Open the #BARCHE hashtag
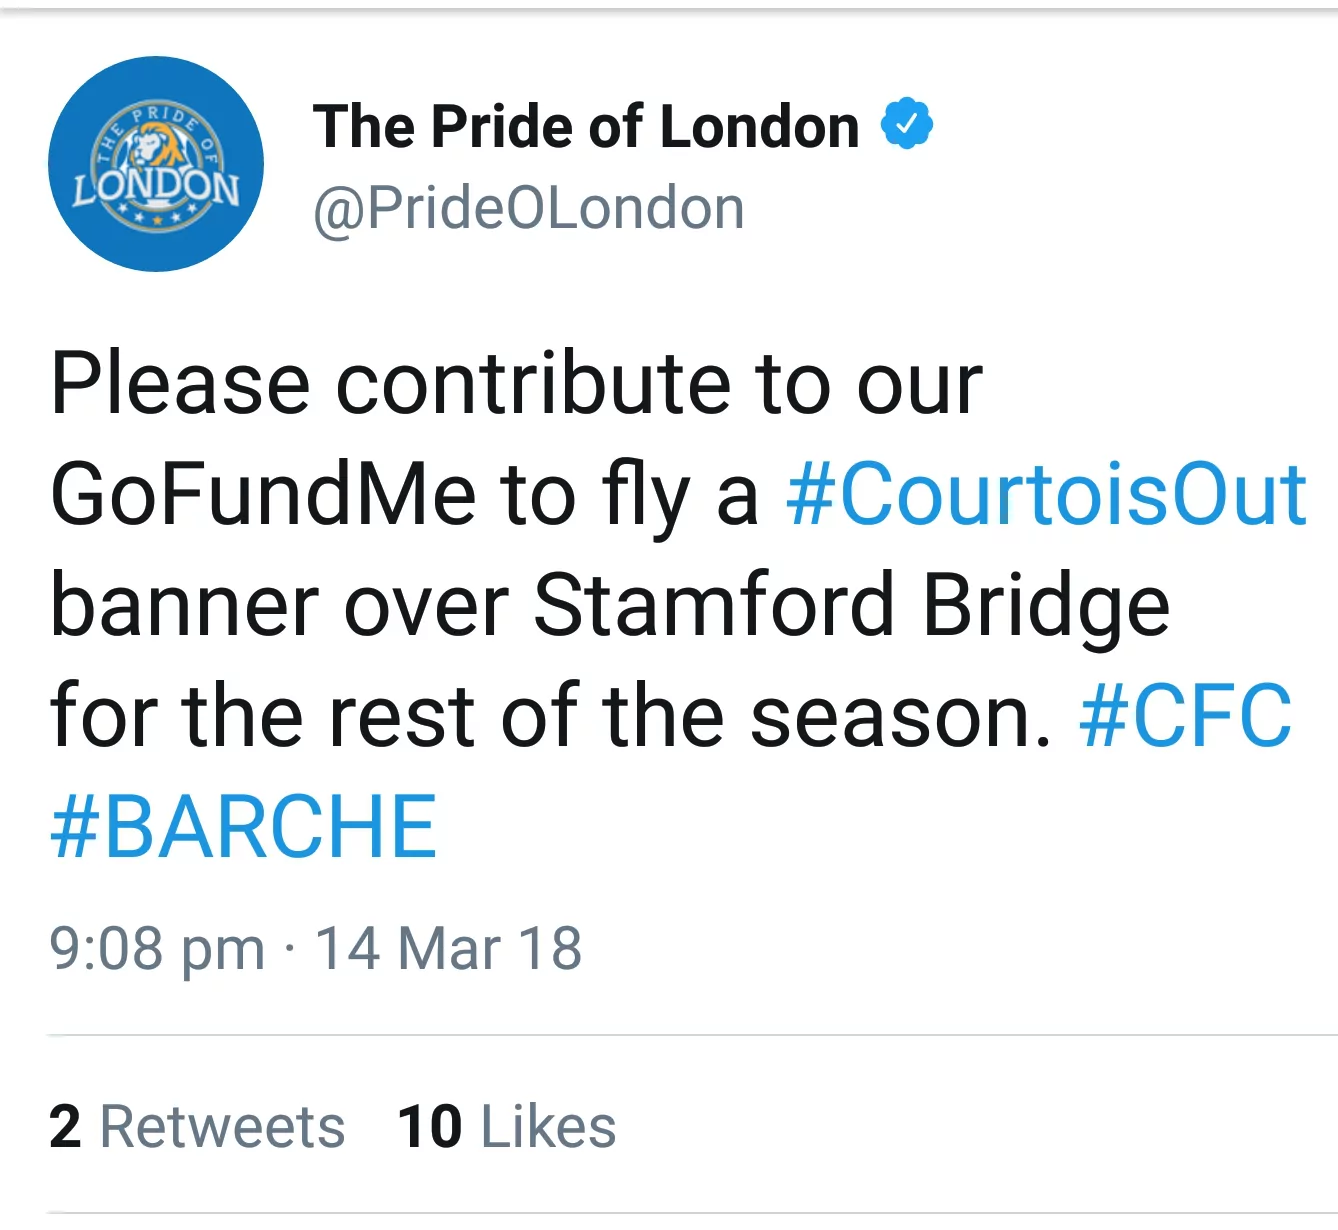The height and width of the screenshot is (1230, 1338). click(243, 823)
